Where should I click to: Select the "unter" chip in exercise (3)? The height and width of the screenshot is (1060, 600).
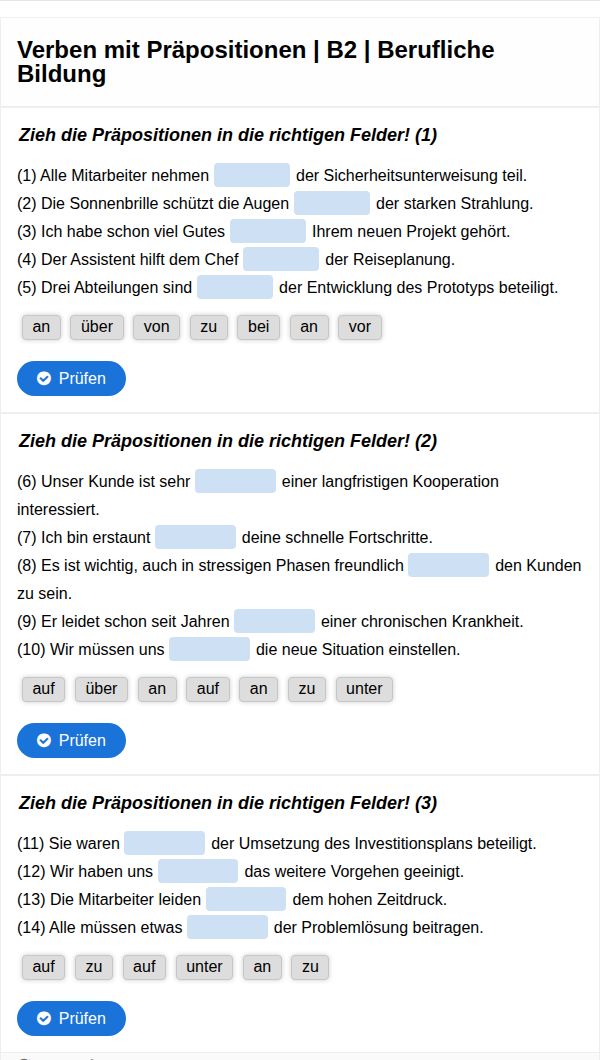pyautogui.click(x=204, y=967)
